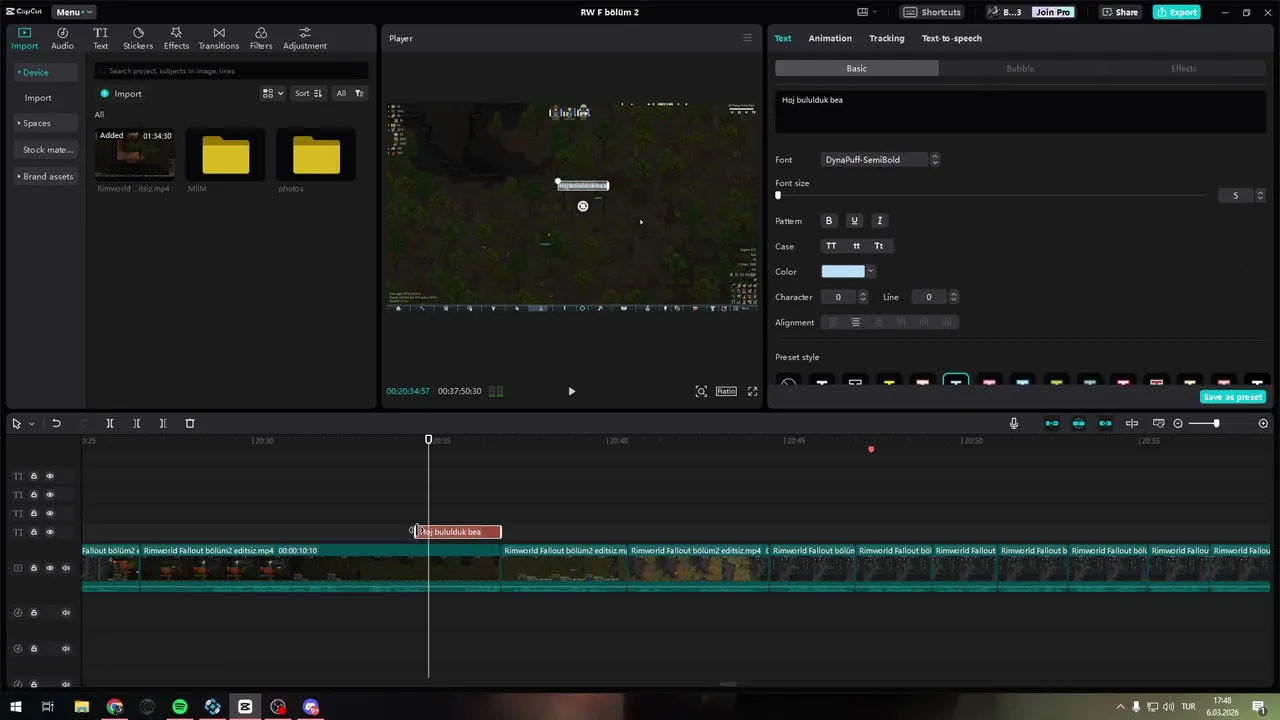Open the Audio panel in the top toolbar
Viewport: 1280px width, 720px height.
point(62,39)
